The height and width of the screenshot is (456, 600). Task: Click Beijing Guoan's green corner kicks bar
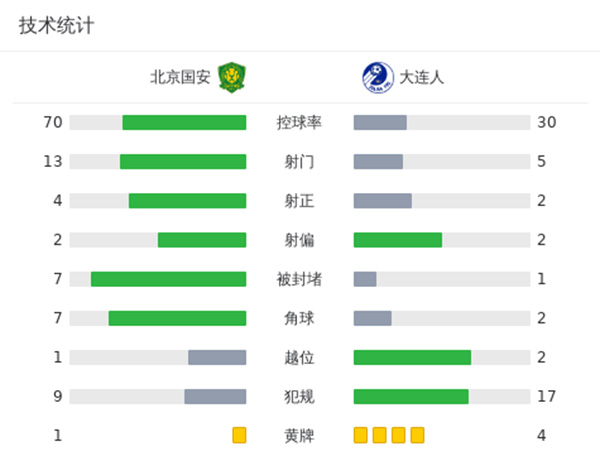tap(177, 318)
